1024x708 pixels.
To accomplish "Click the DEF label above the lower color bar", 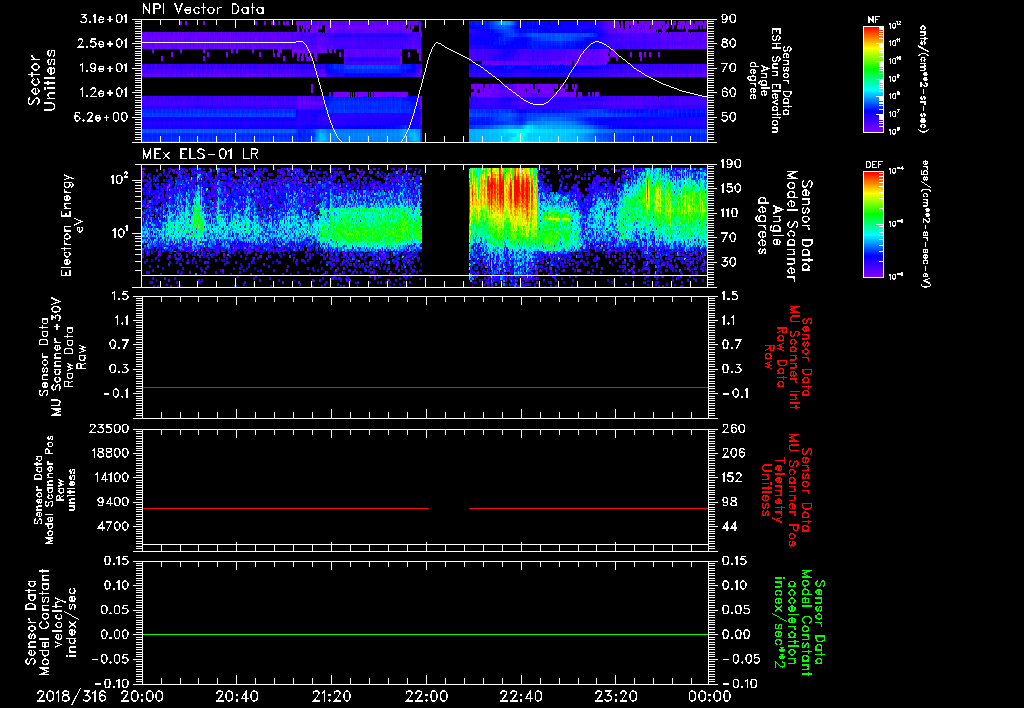I will tap(873, 165).
